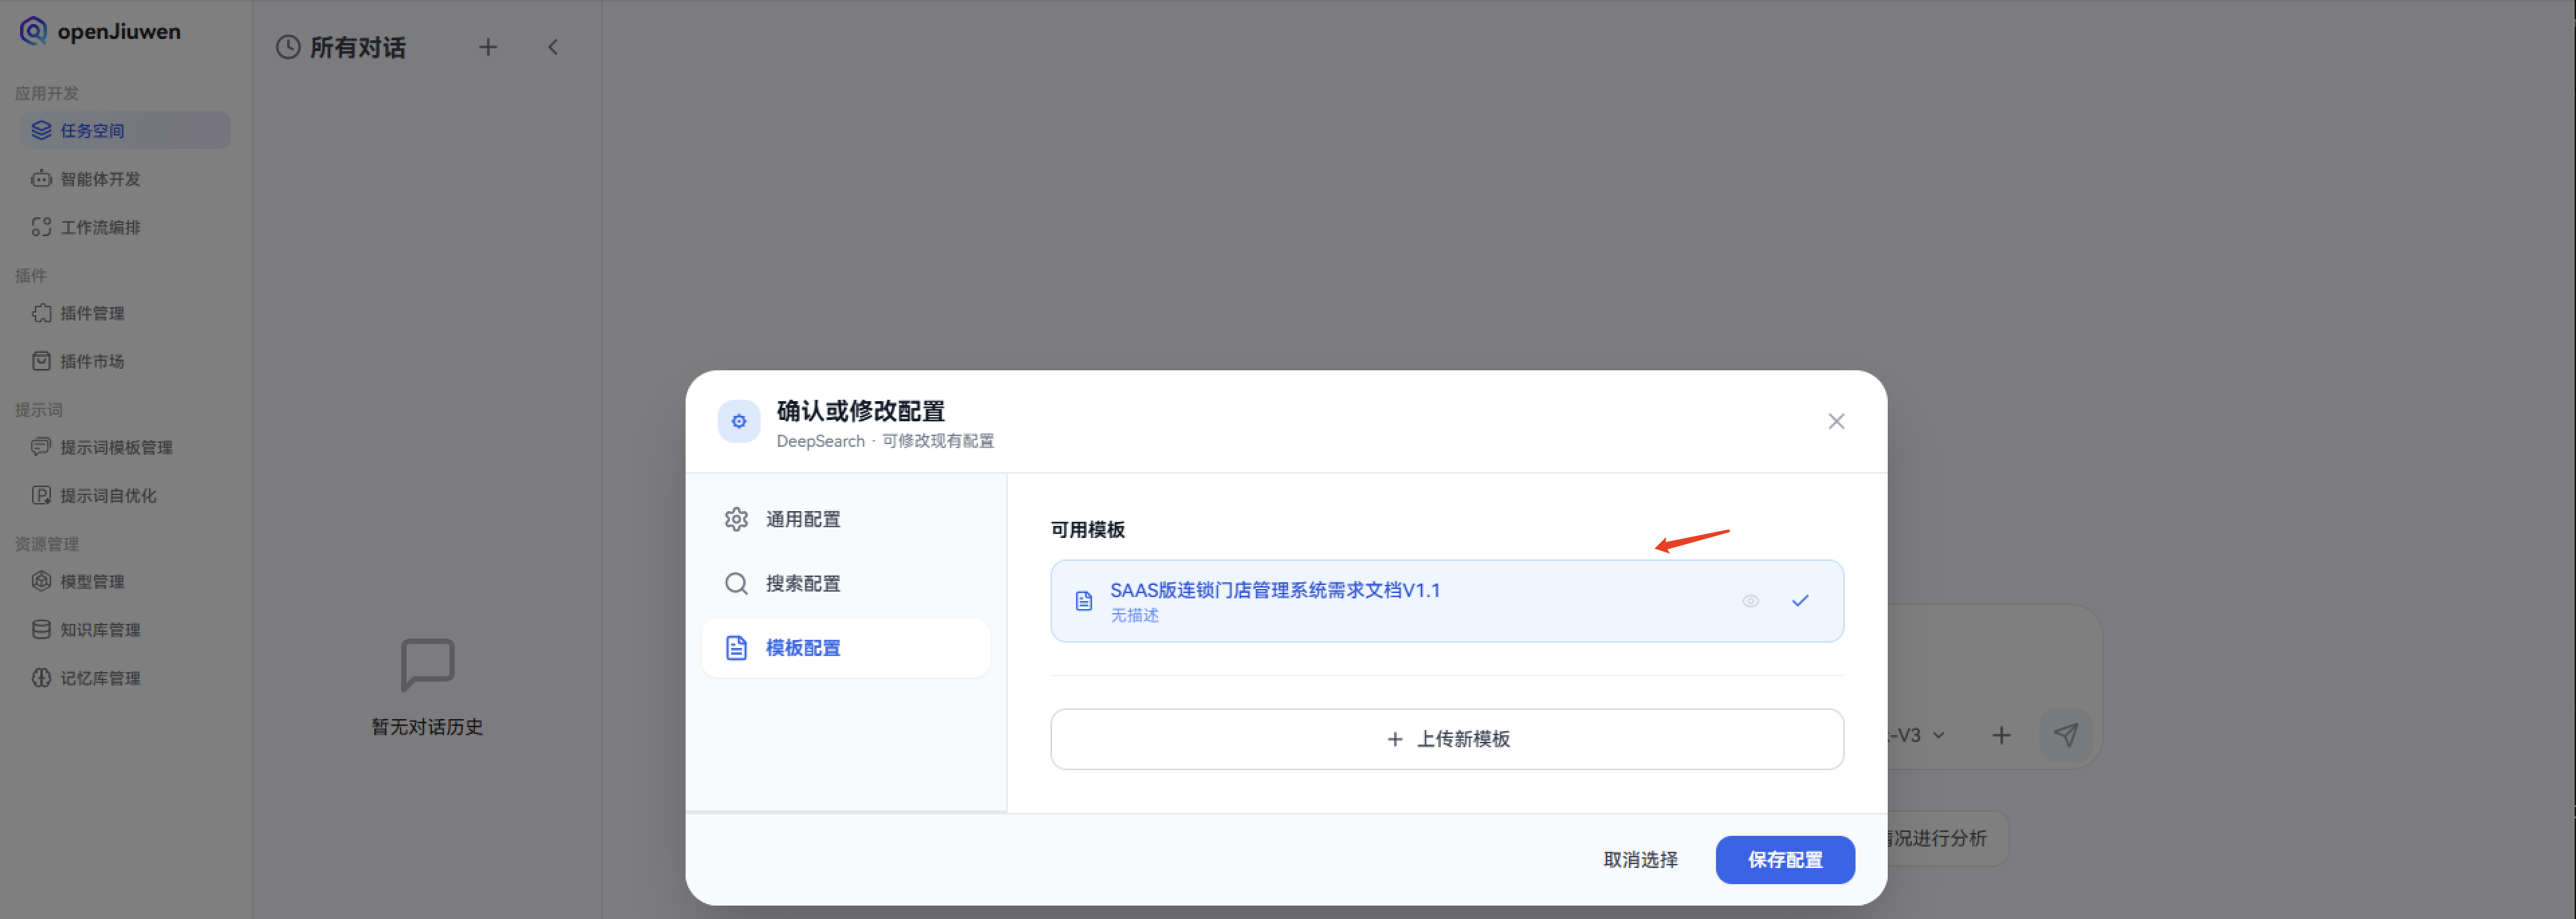Switch to the 搜索配置 tab
2576x919 pixels.
tap(803, 583)
